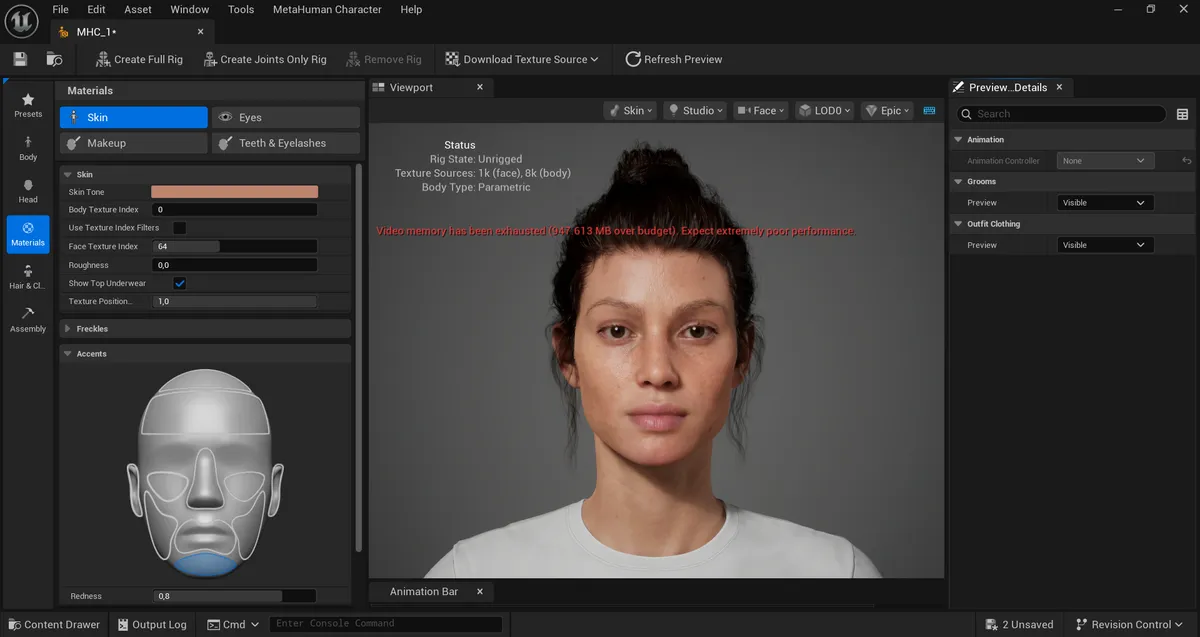
Task: Collapse the Grooms section in Details
Action: (958, 181)
